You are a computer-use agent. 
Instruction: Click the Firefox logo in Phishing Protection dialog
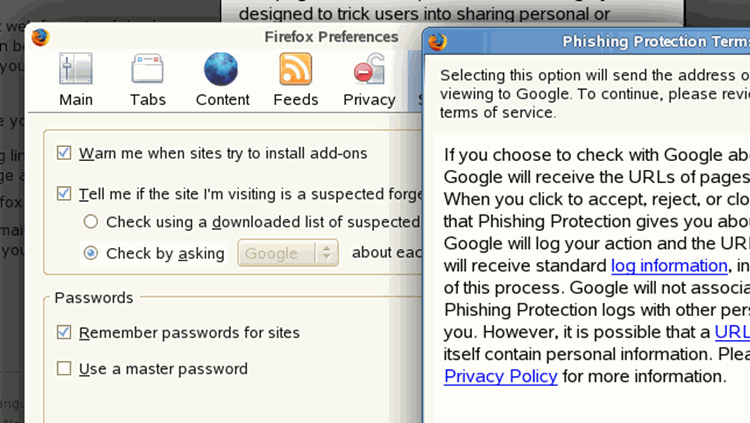click(x=437, y=42)
